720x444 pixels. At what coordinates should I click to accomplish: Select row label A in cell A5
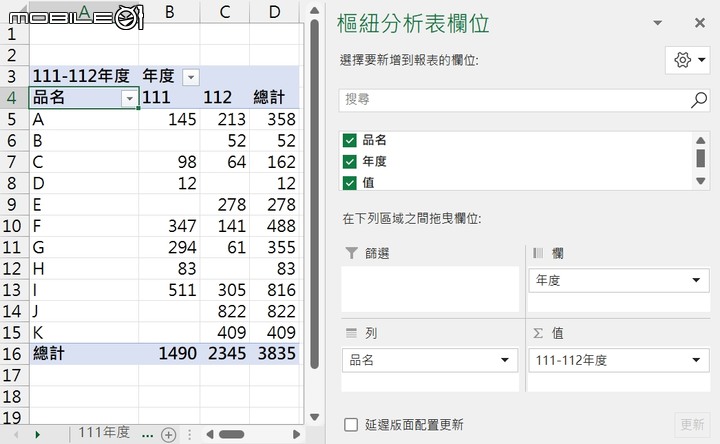click(84, 119)
